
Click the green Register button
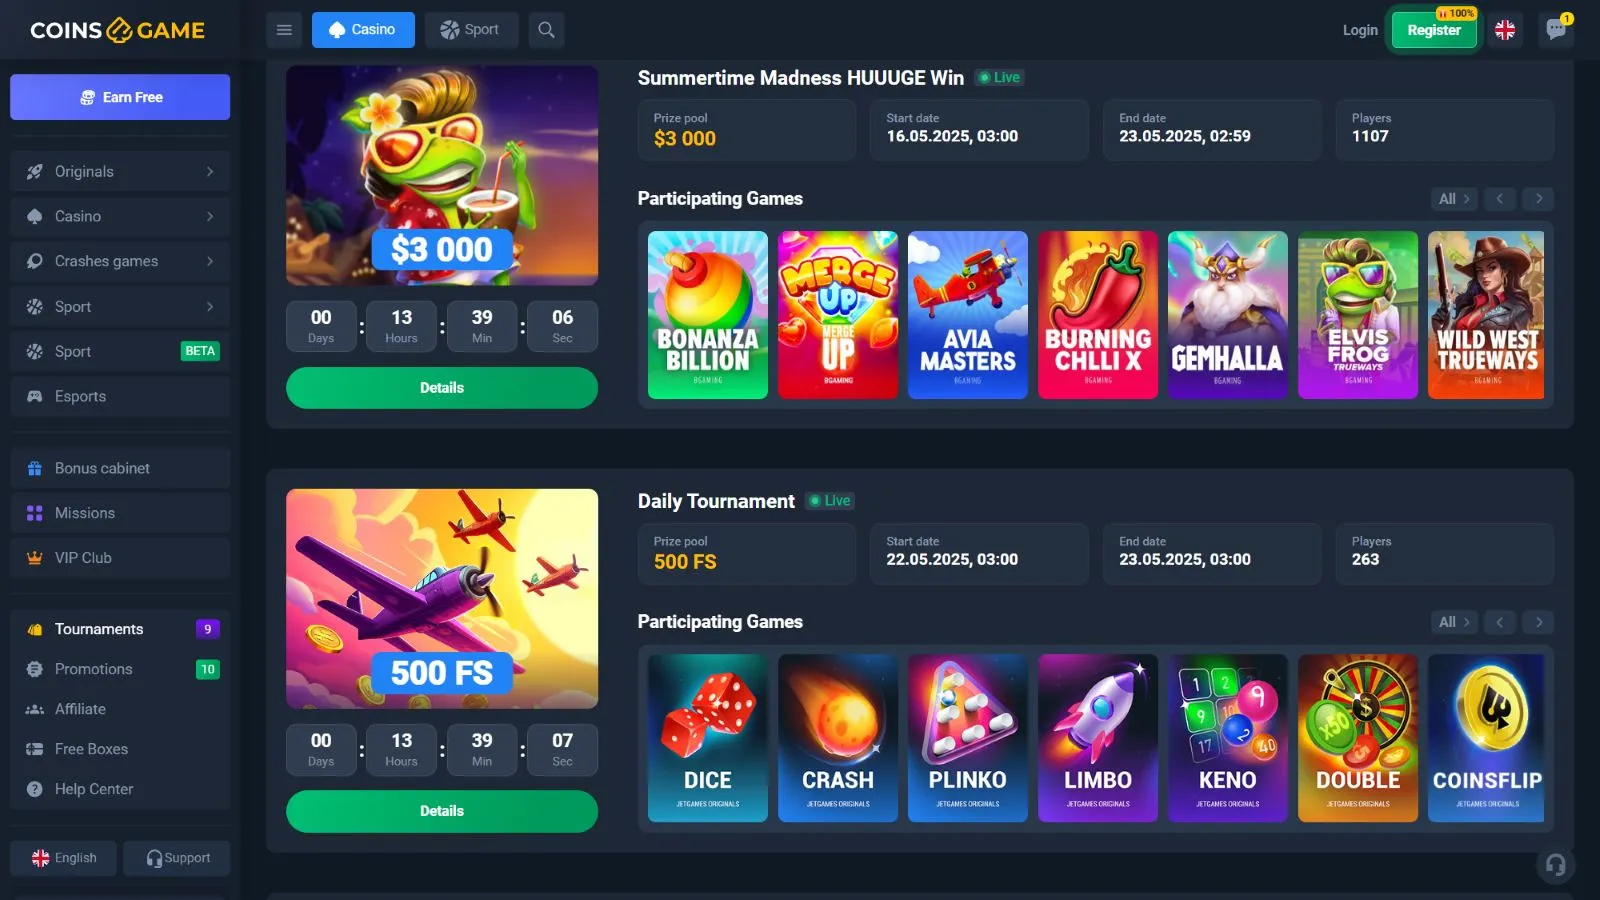coord(1434,30)
